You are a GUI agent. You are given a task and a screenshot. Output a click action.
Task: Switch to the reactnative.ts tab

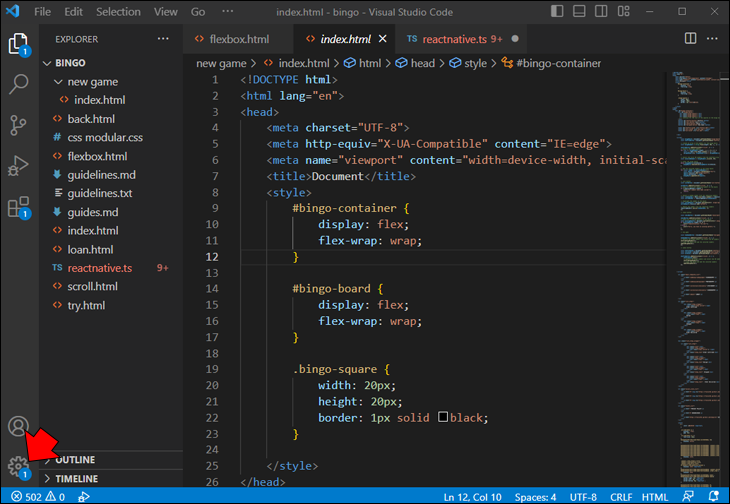click(461, 39)
